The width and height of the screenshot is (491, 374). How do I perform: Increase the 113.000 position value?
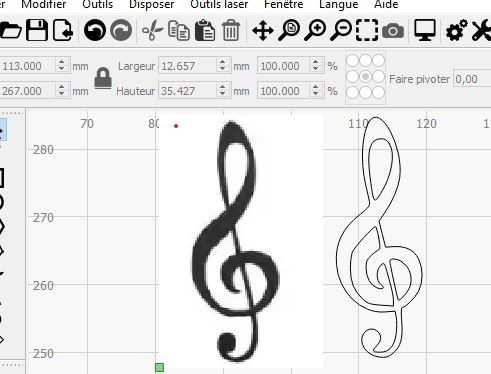pos(61,61)
